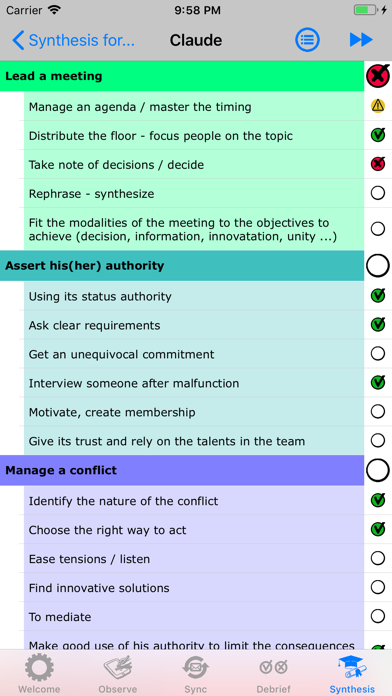The image size is (392, 696).
Task: Toggle the green check for Ask clear requirements
Action: [378, 324]
